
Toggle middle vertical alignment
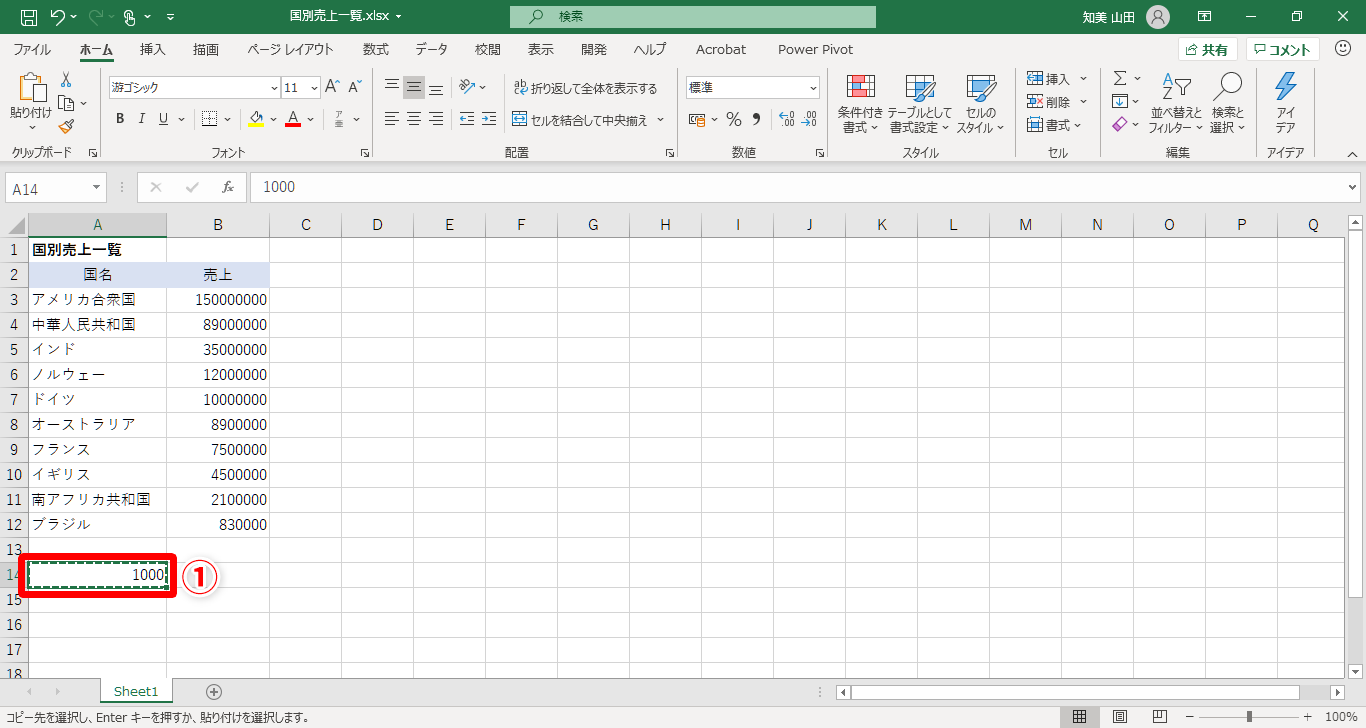(414, 87)
